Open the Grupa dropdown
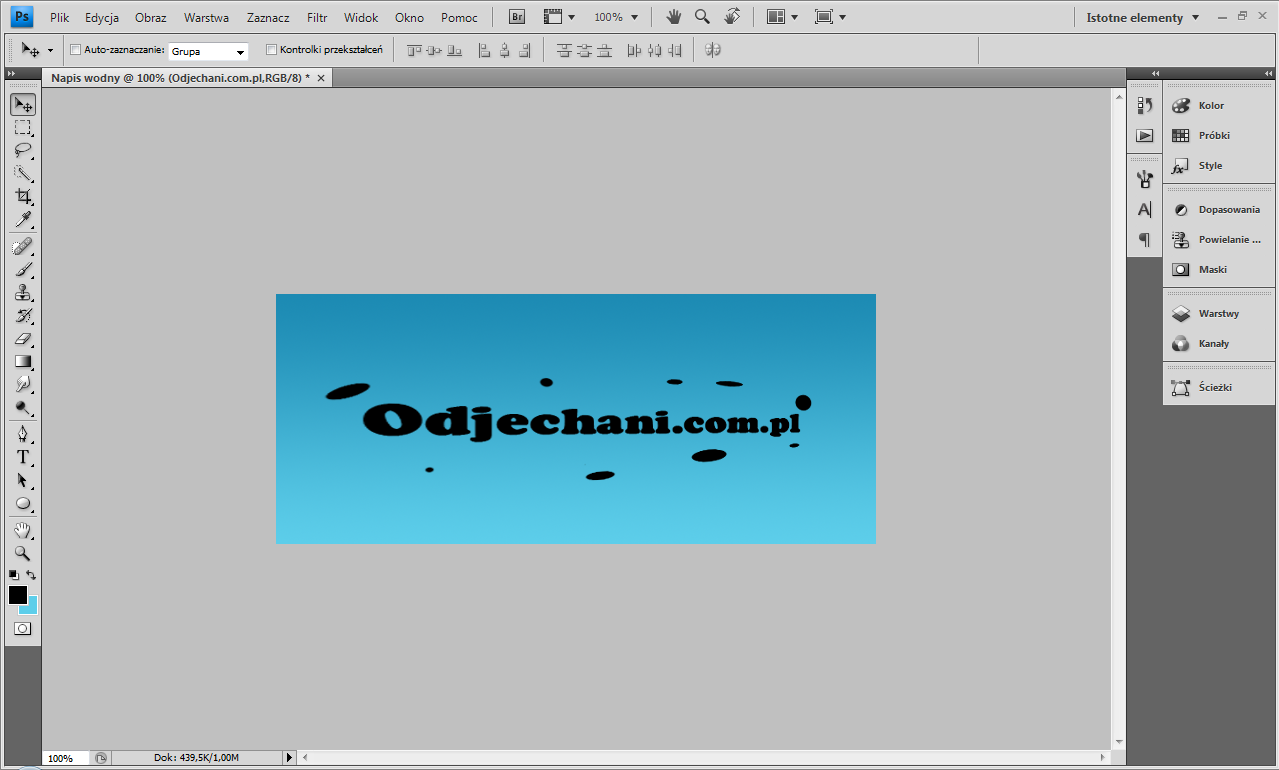1279x770 pixels. tap(208, 51)
